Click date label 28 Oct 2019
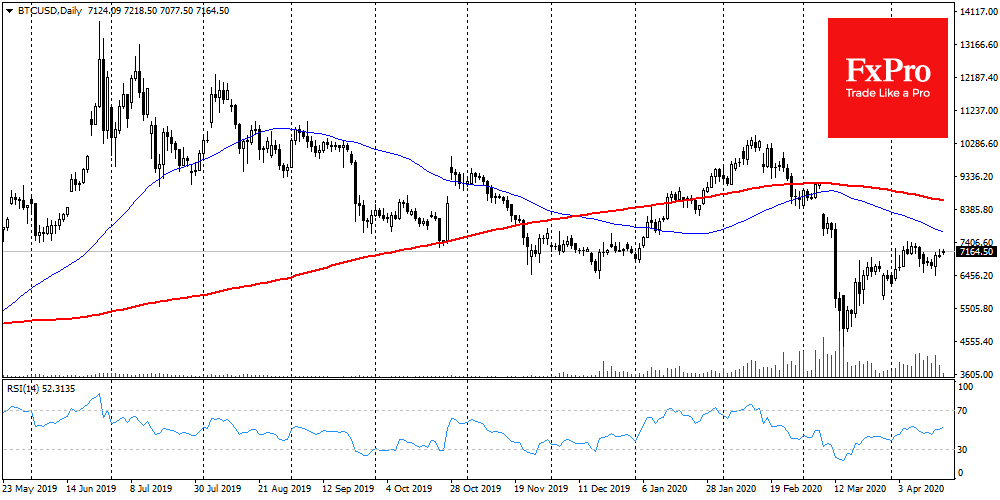Screen dimensions: 1000x500 [x=475, y=489]
